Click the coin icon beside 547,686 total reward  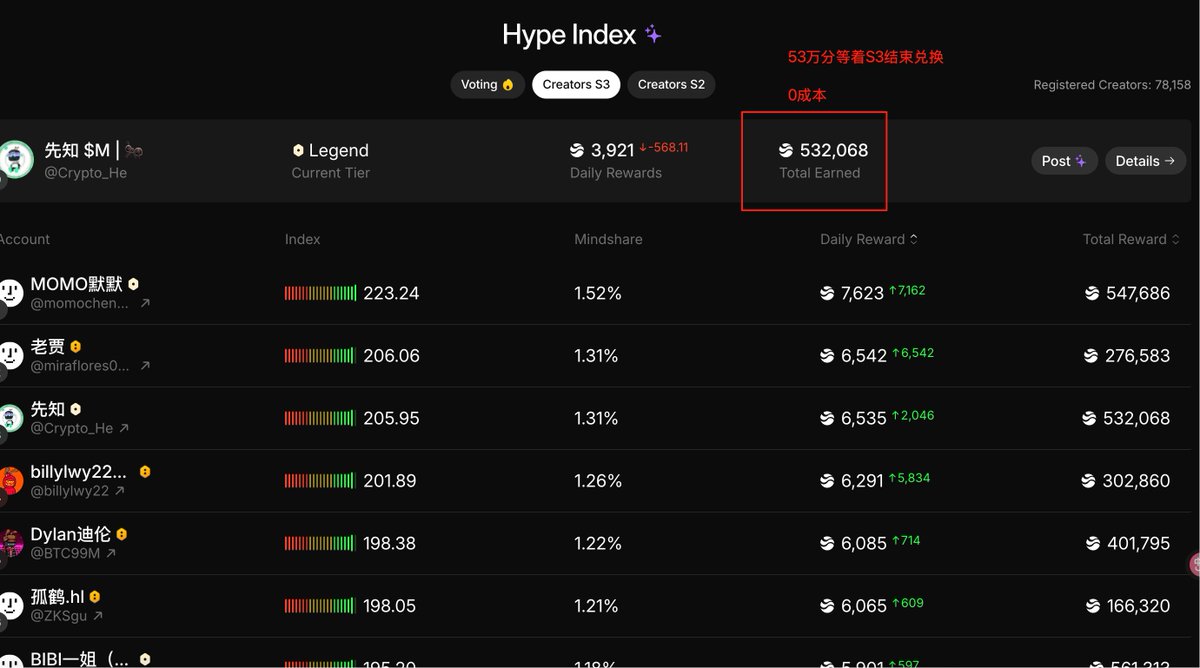click(1092, 293)
